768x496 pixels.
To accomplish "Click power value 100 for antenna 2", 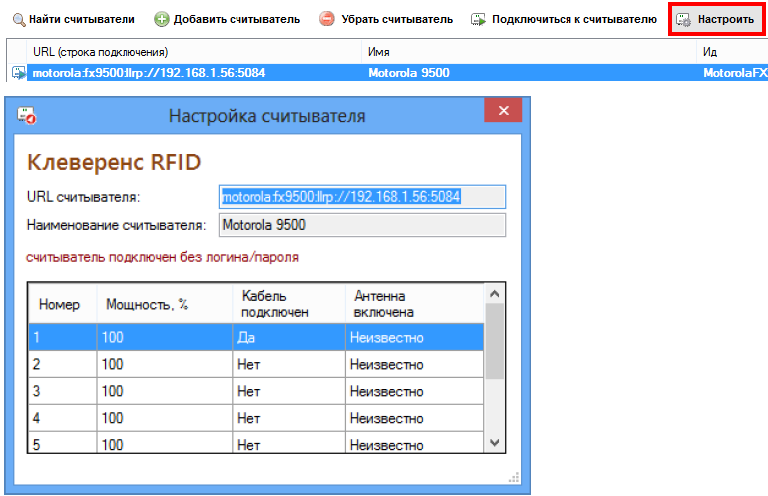I will (x=165, y=364).
